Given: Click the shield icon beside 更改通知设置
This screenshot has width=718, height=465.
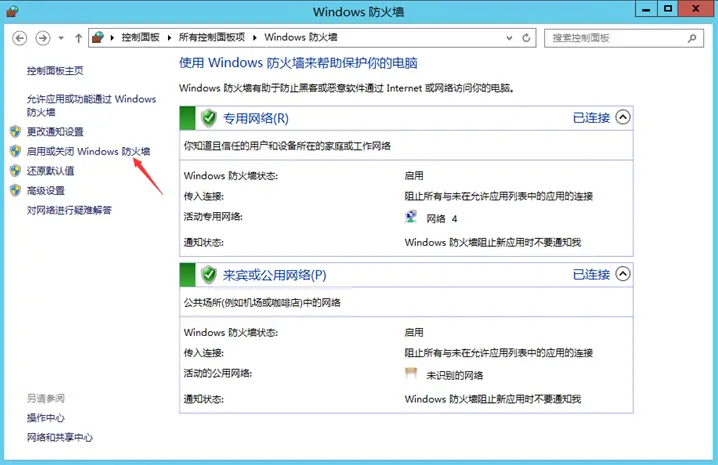Looking at the screenshot, I should (16, 131).
